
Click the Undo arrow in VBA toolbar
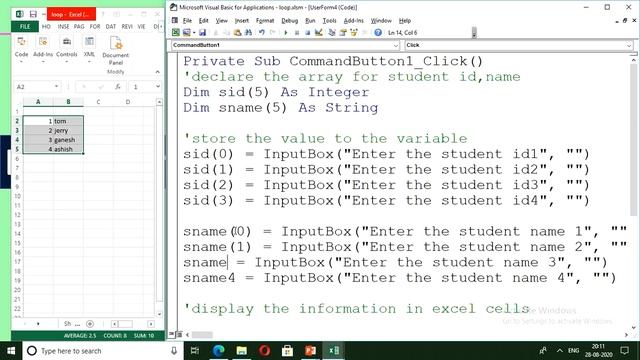click(x=262, y=33)
